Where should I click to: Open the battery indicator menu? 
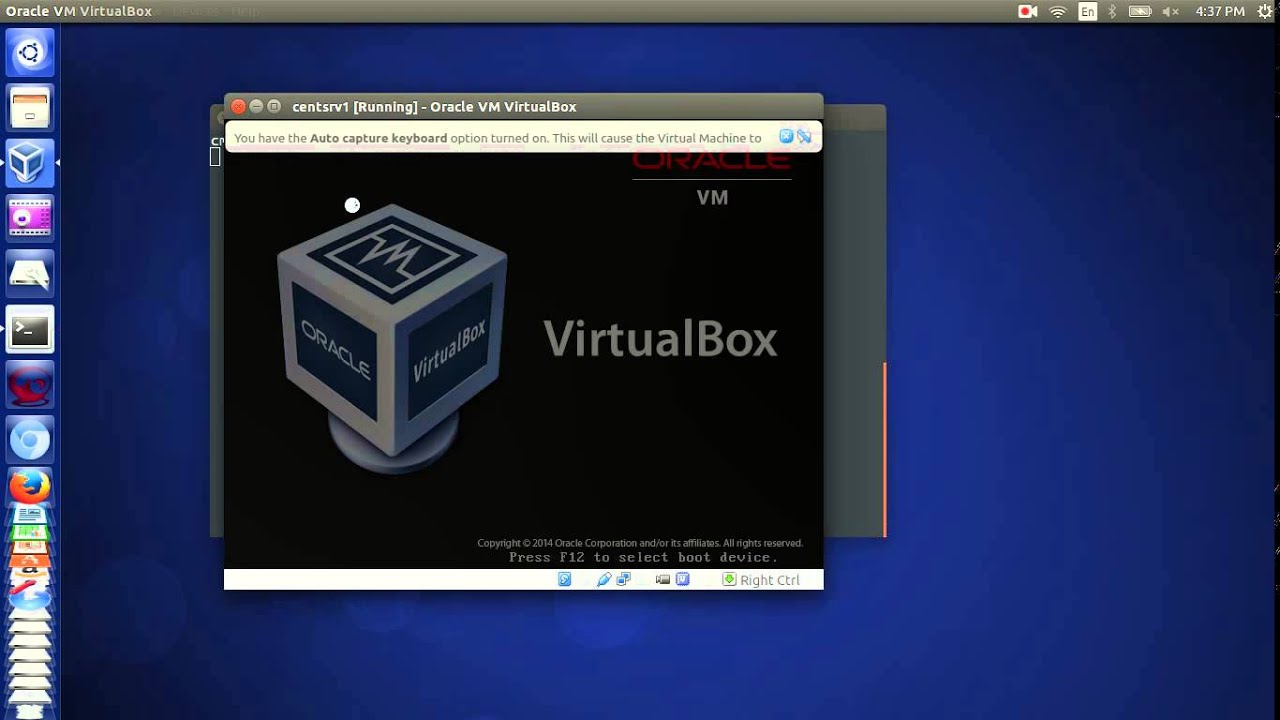(1140, 11)
